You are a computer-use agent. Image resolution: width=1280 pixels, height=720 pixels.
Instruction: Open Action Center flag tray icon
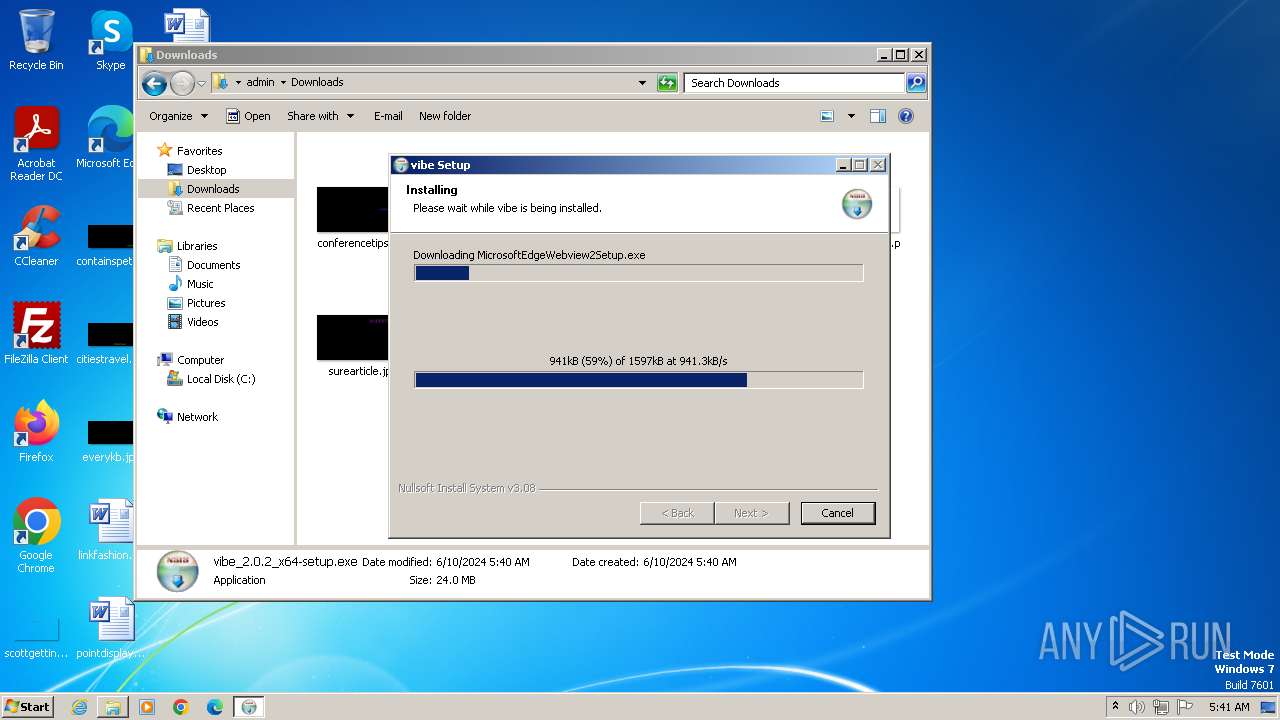(x=1185, y=707)
